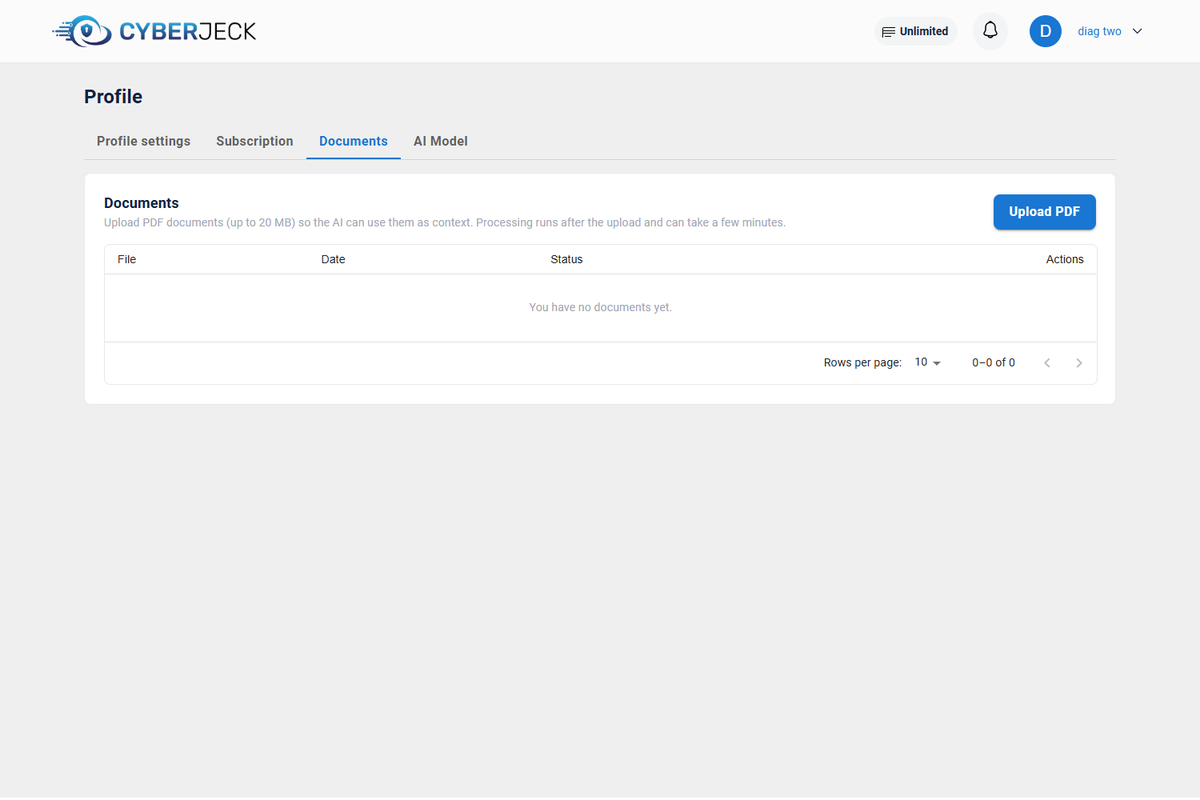The width and height of the screenshot is (1200, 800).
Task: Open the rows per page dropdown
Action: [x=928, y=363]
